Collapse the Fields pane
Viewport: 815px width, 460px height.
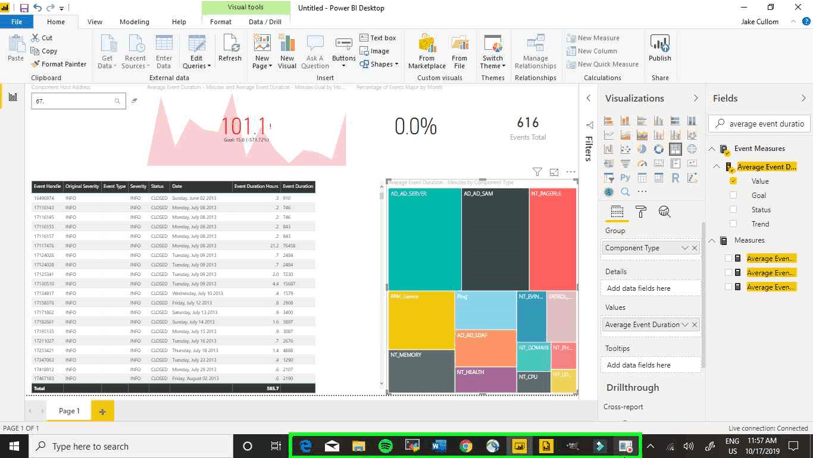pyautogui.click(x=804, y=98)
